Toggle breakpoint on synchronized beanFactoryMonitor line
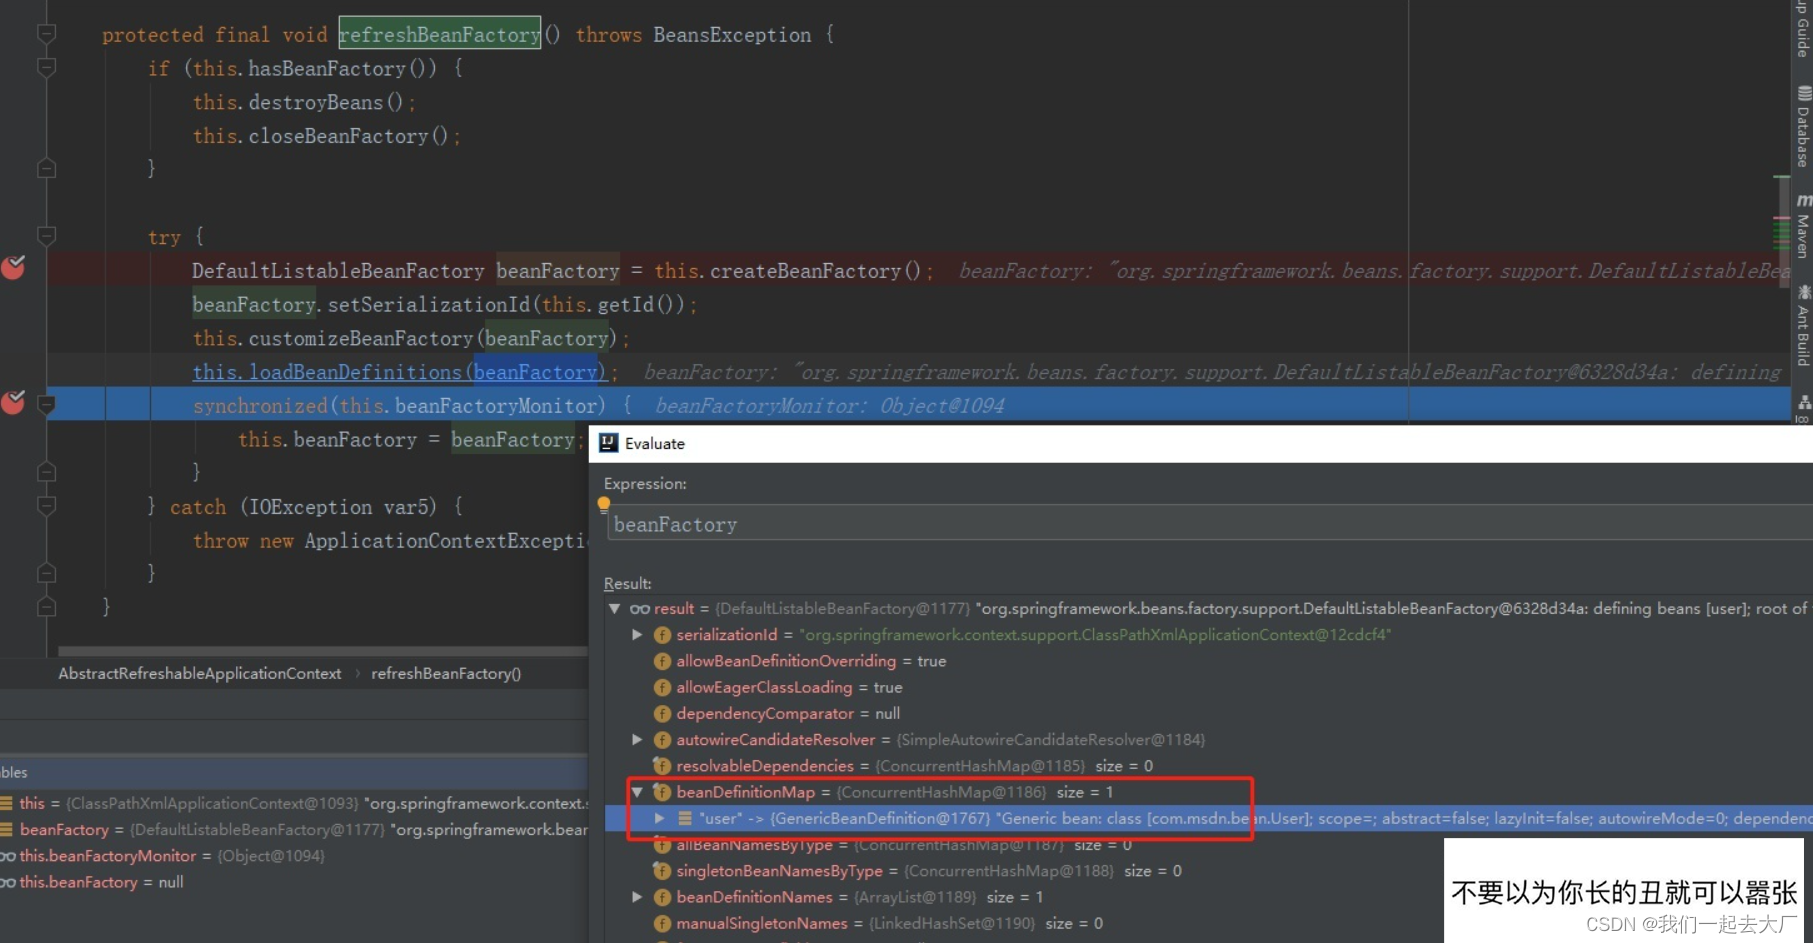 (13, 402)
